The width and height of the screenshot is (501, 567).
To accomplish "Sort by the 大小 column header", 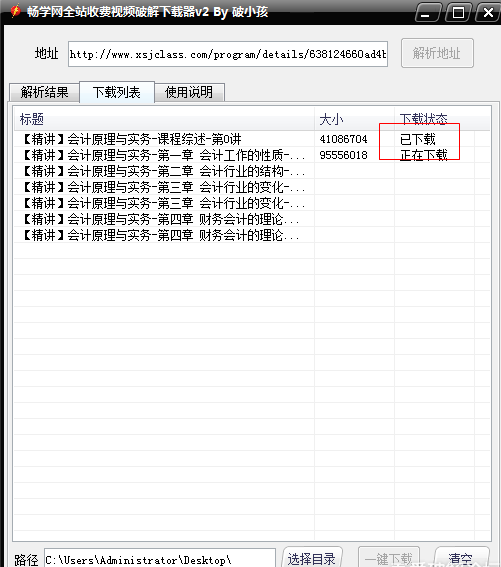I will [x=354, y=119].
